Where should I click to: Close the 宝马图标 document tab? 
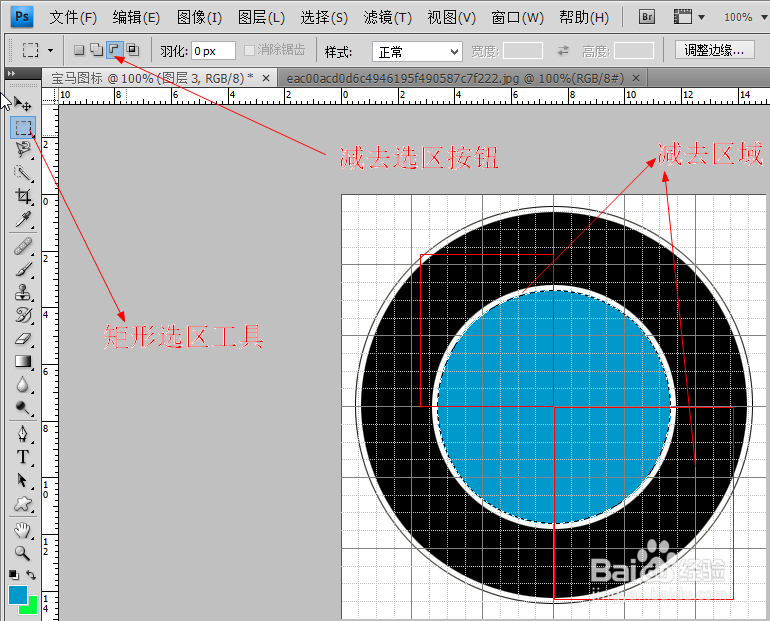266,78
